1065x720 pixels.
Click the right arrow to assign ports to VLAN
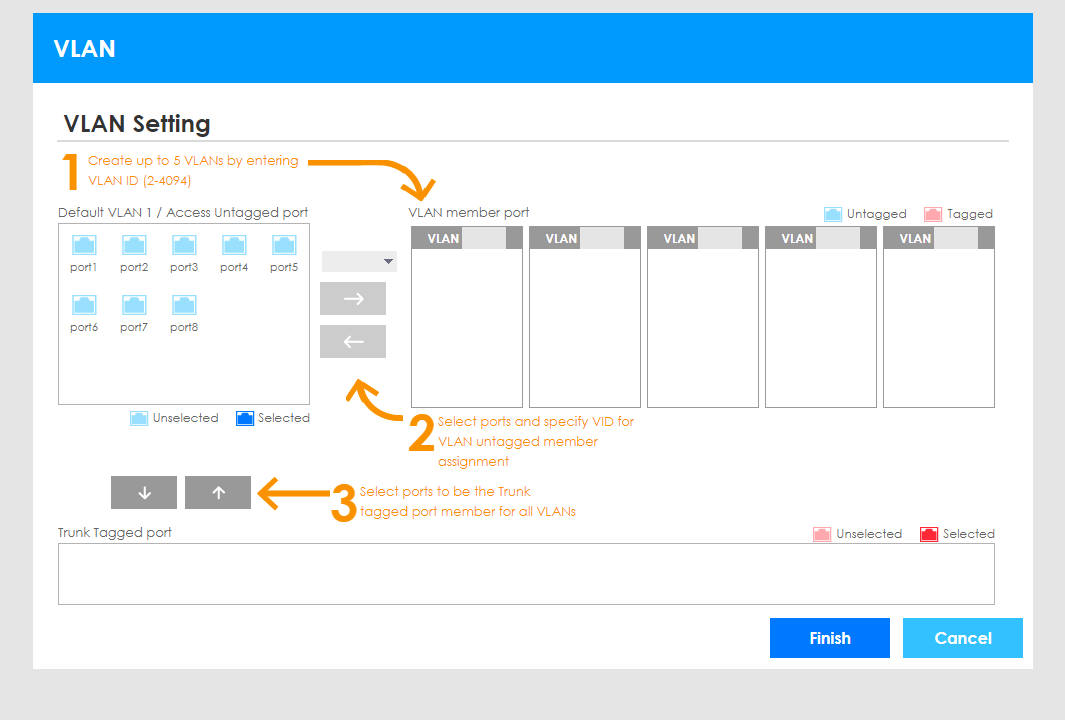point(353,299)
